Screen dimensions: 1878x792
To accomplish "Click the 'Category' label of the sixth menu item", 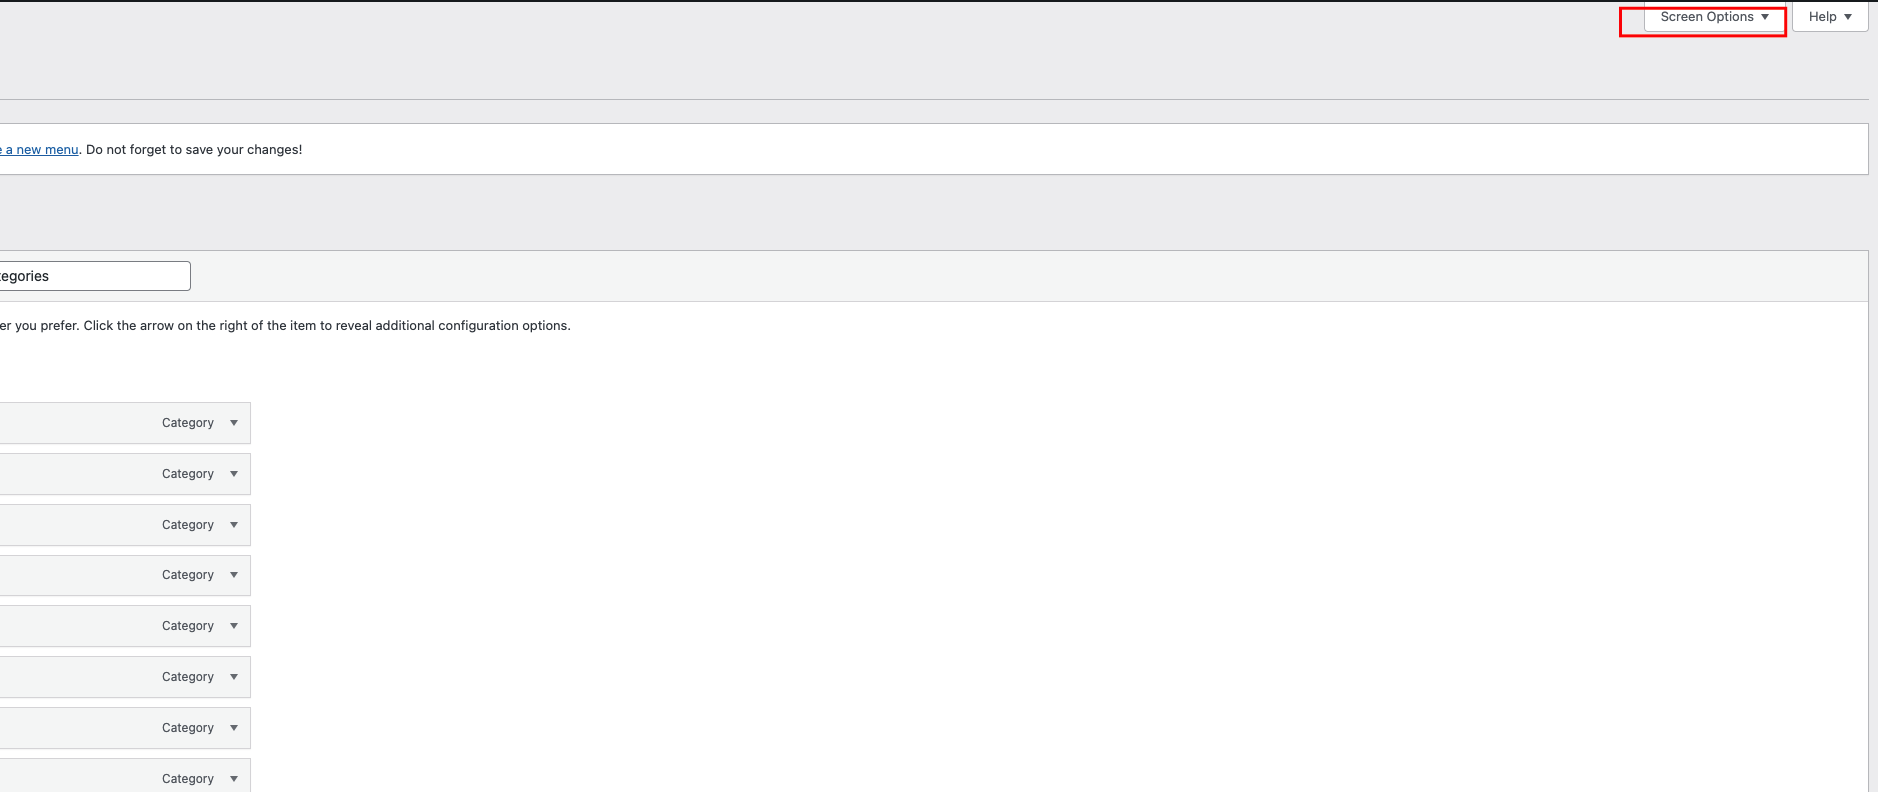I will [x=188, y=677].
